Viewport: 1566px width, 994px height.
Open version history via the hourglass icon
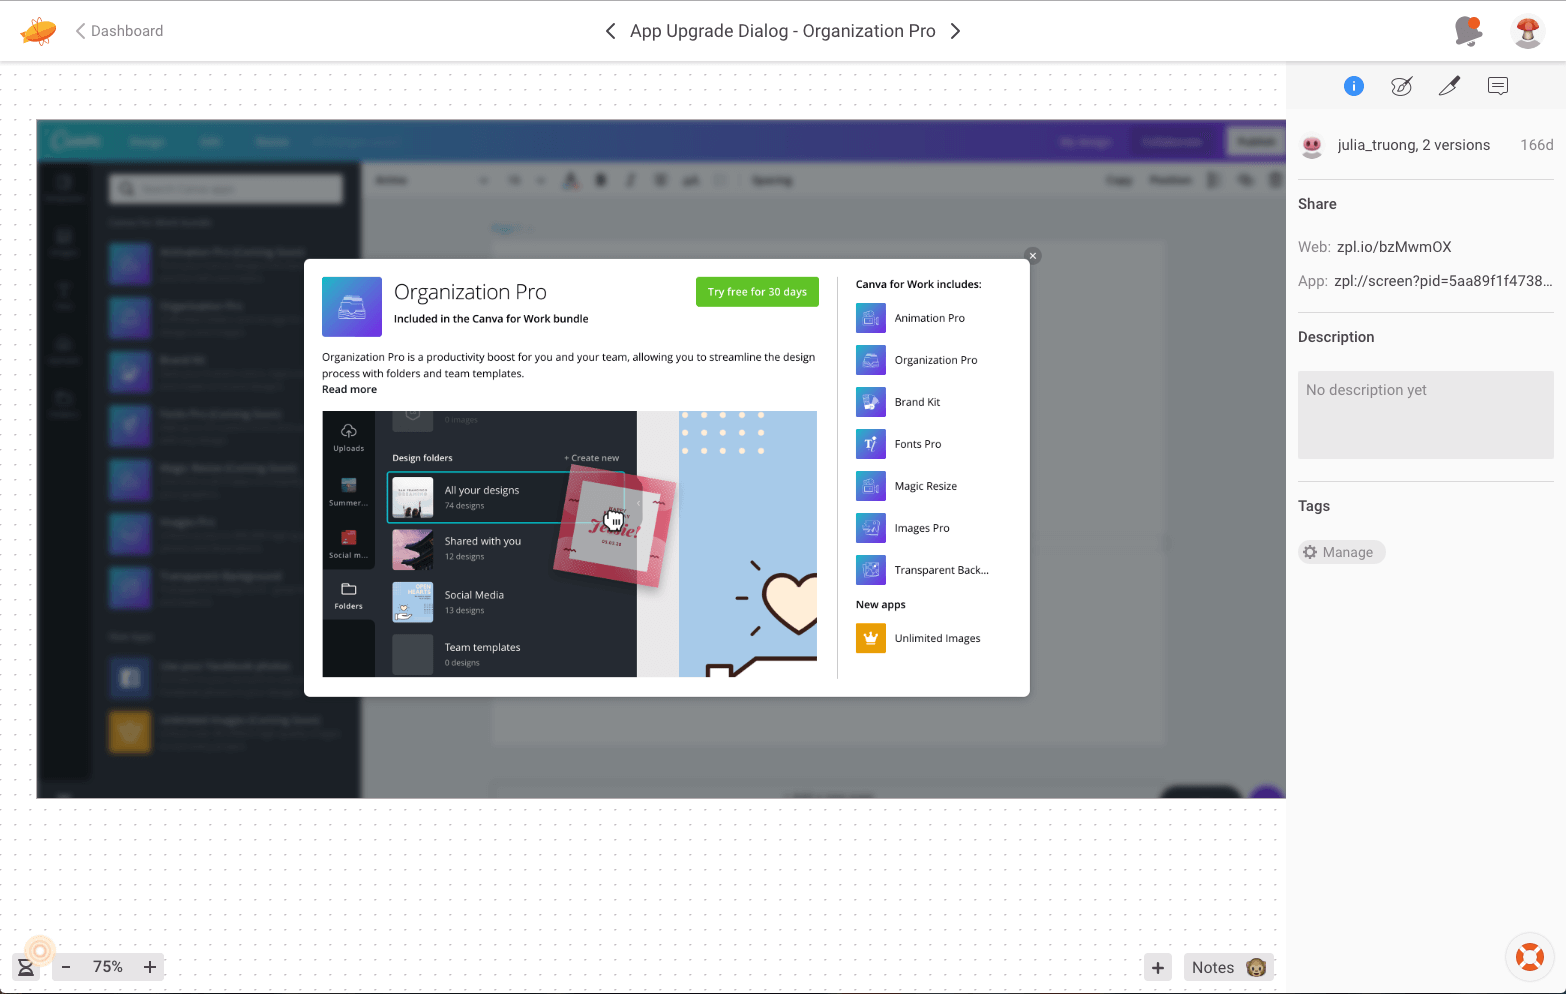coord(27,966)
